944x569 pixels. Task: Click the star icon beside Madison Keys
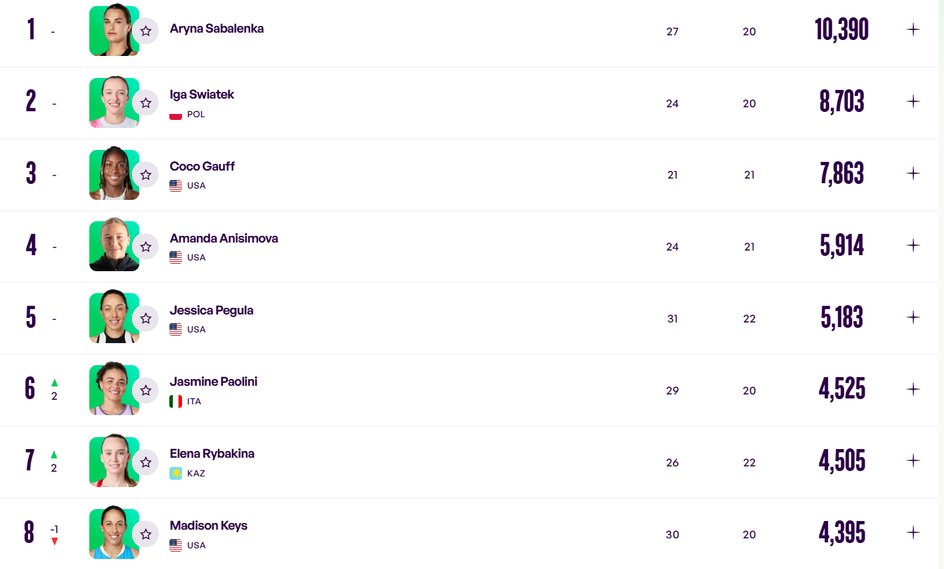146,534
